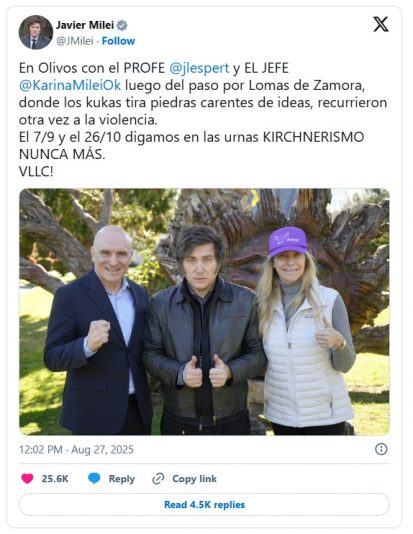Click the tweet text mentioning KIRCHNERISMO NUNCA MÁS
The width and height of the screenshot is (413, 534).
pos(191,146)
